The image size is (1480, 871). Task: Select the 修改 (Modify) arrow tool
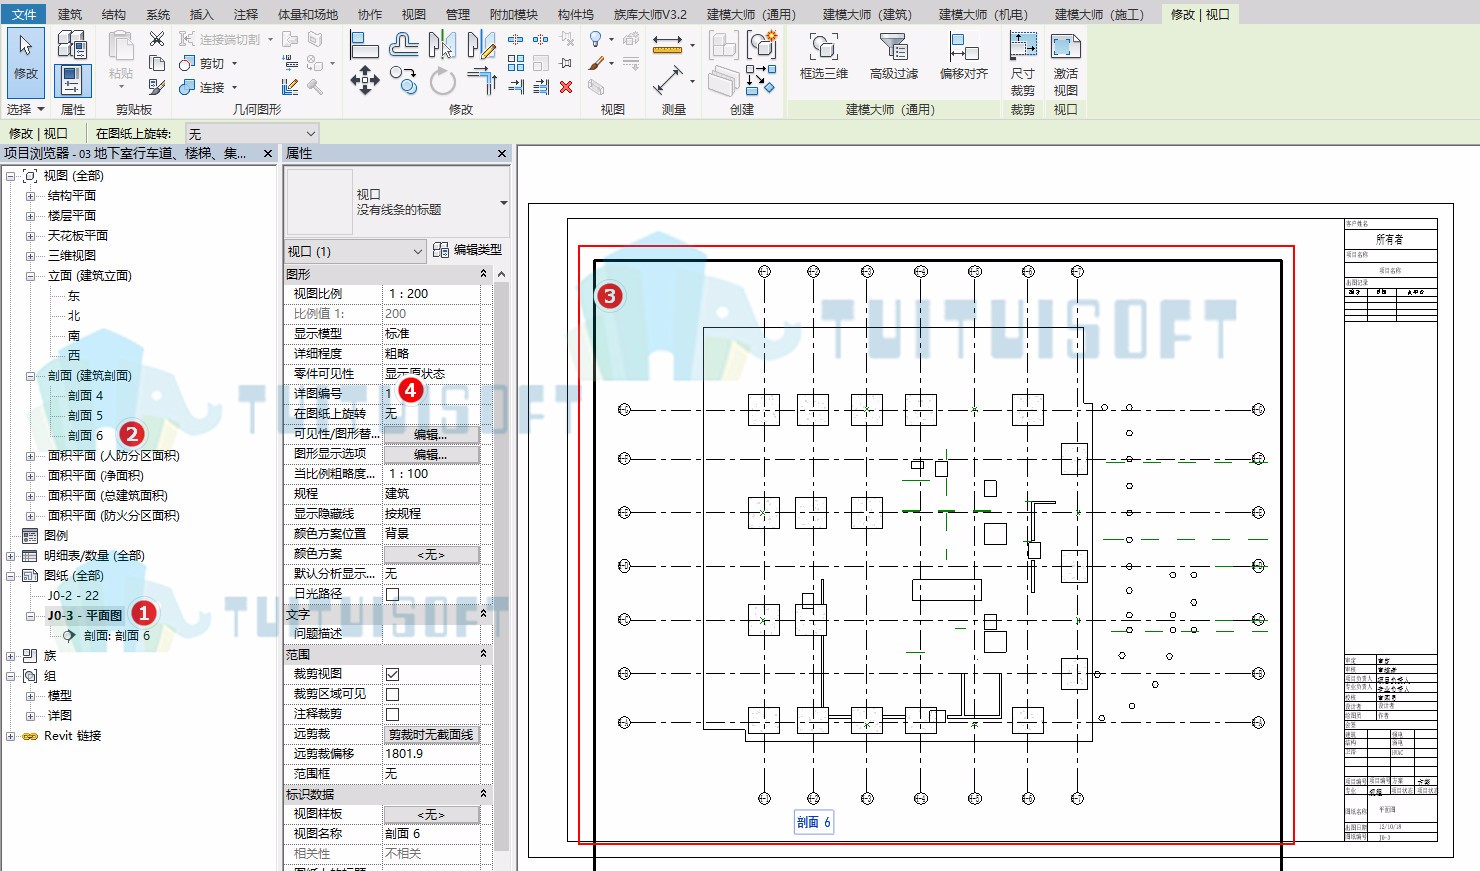click(x=25, y=62)
